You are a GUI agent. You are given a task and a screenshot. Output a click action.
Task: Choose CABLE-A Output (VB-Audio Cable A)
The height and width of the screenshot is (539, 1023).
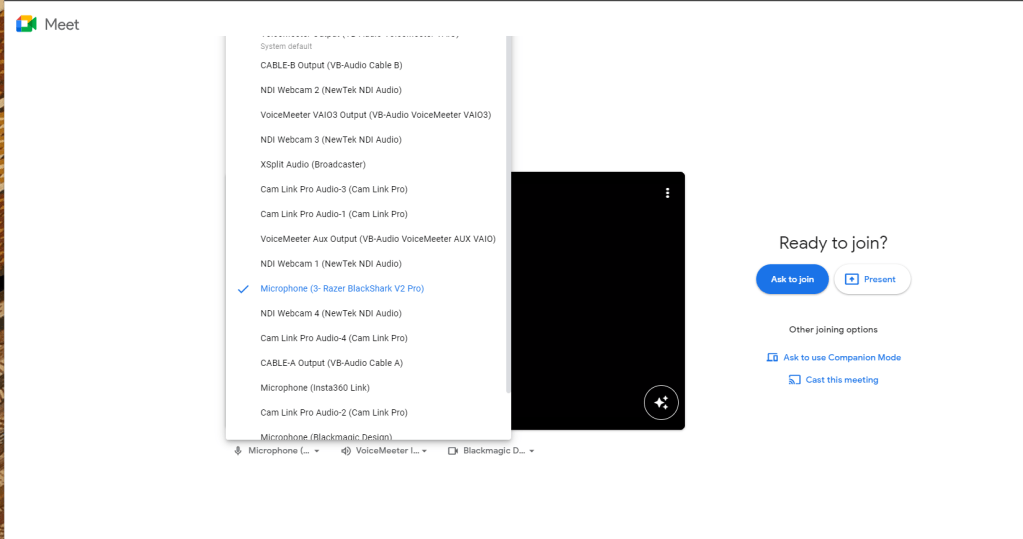click(368, 363)
